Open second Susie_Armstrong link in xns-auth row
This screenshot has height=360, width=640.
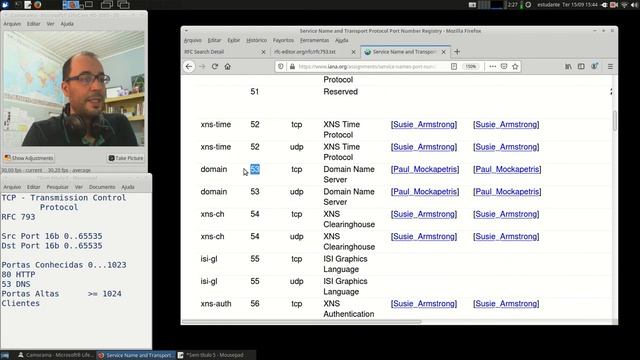[x=506, y=304]
